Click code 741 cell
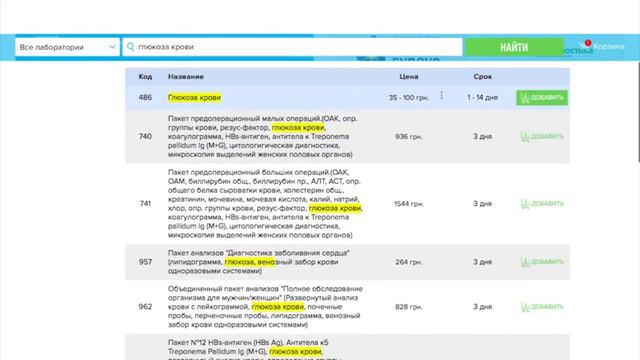This screenshot has height=360, width=640. coord(145,203)
